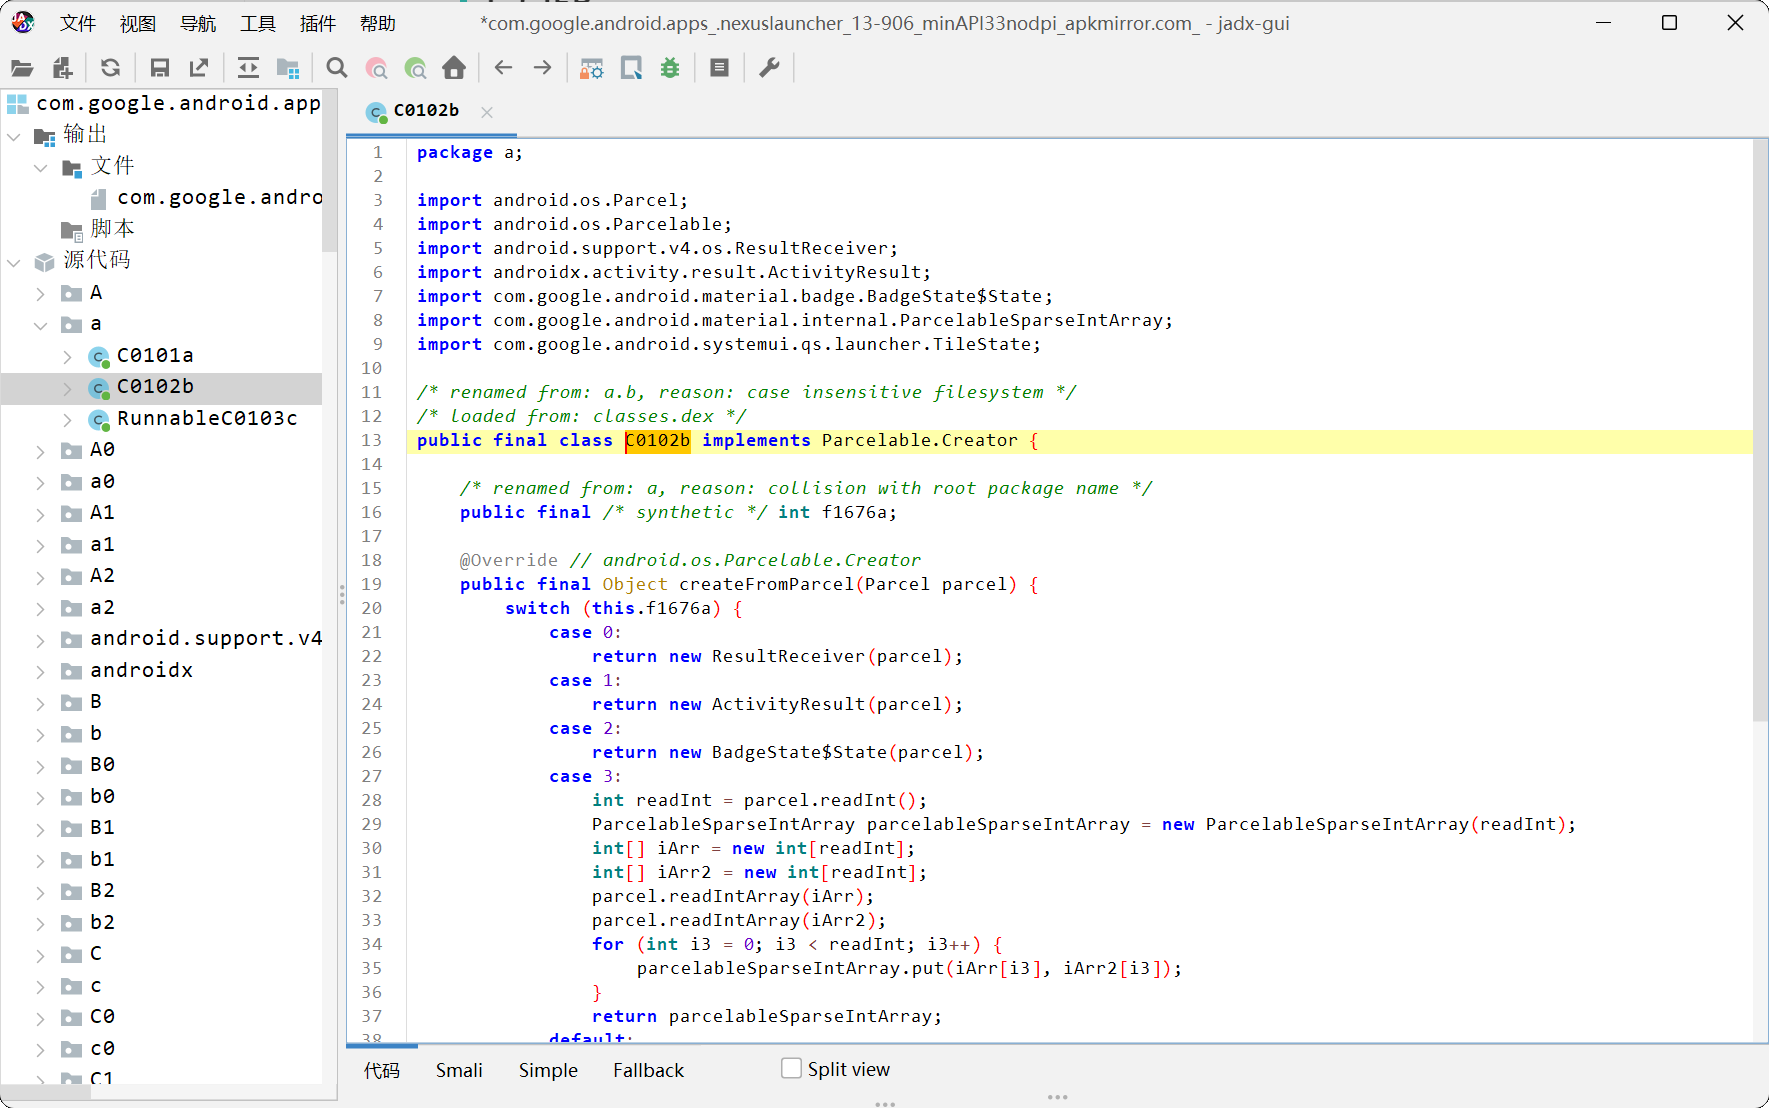Image resolution: width=1769 pixels, height=1108 pixels.
Task: Expand the RunnableC0103c class node
Action: (x=68, y=419)
